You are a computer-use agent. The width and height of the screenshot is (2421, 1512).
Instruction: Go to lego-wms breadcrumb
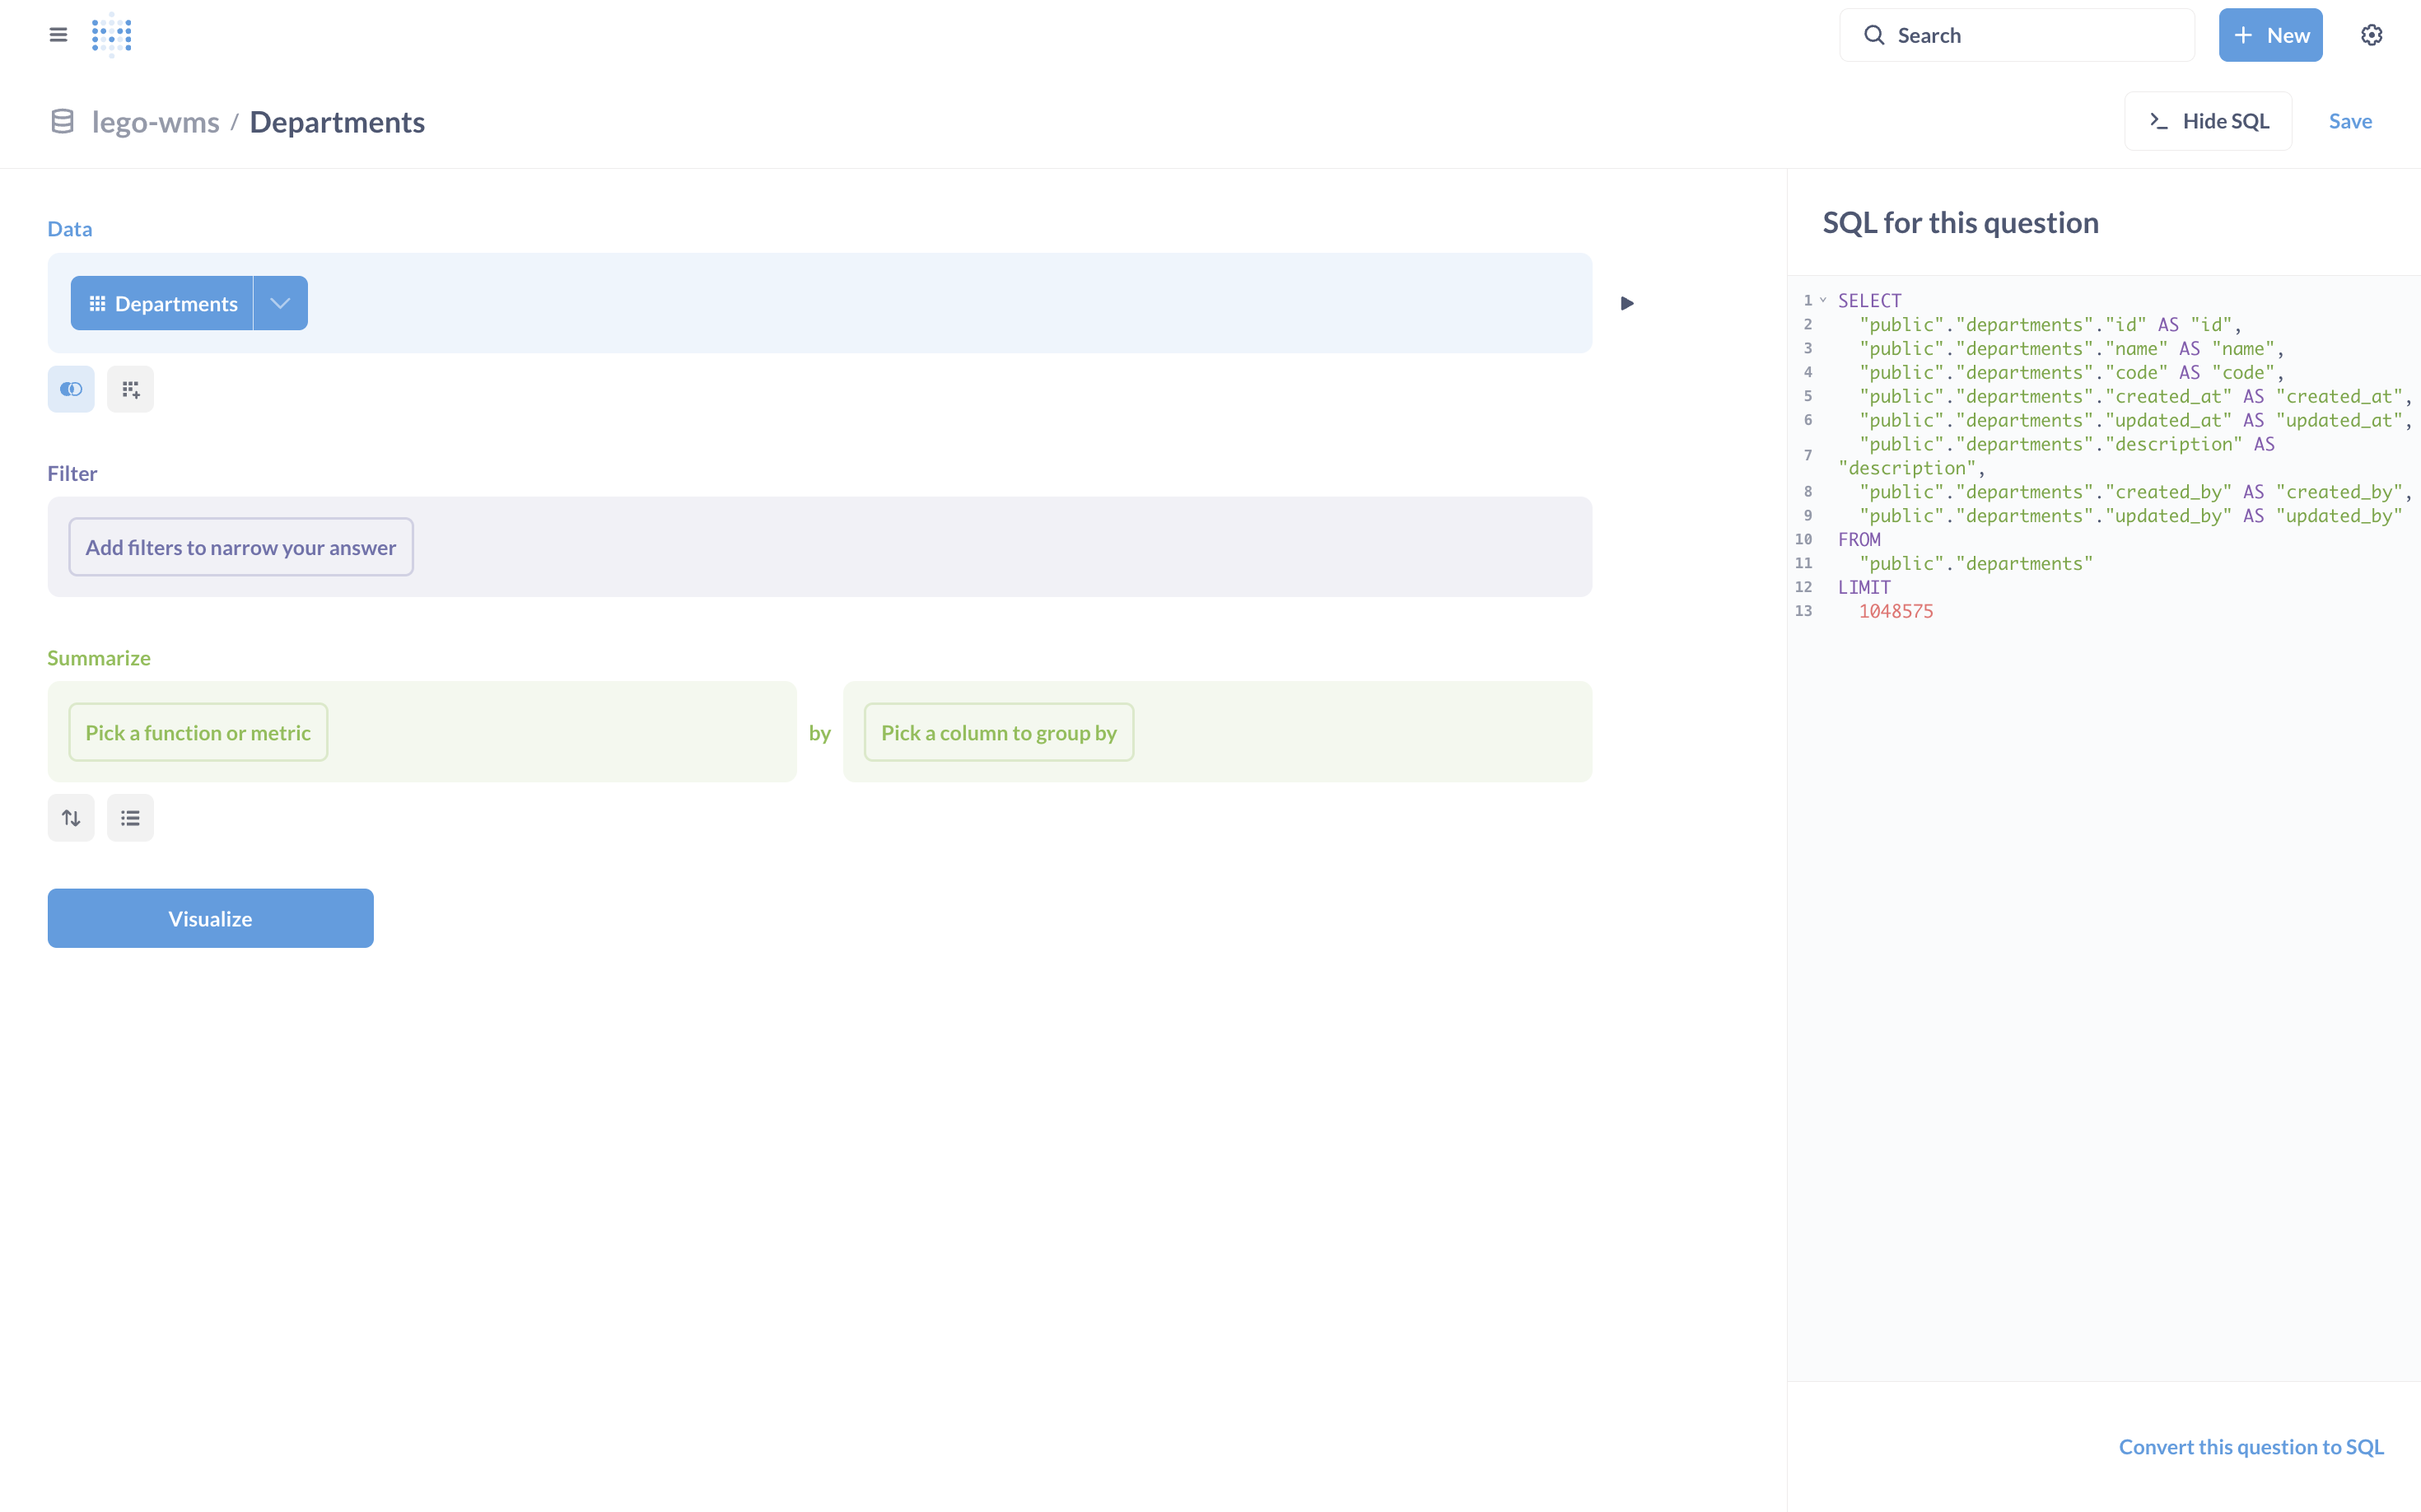(155, 122)
